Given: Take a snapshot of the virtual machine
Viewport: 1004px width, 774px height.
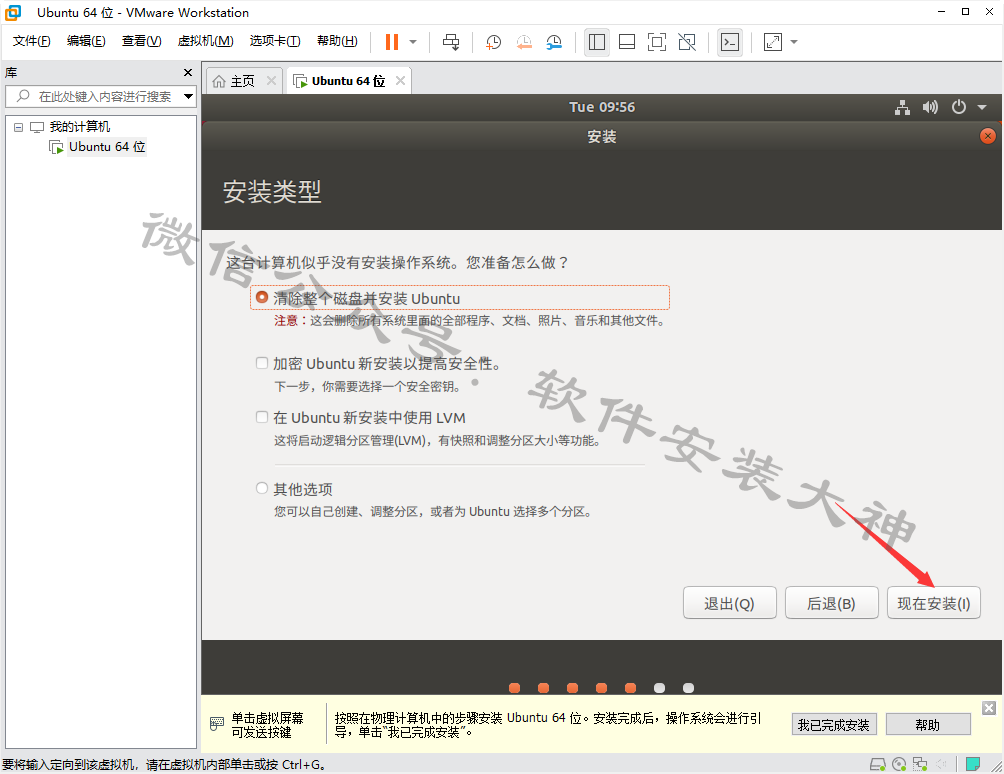Looking at the screenshot, I should [x=493, y=42].
